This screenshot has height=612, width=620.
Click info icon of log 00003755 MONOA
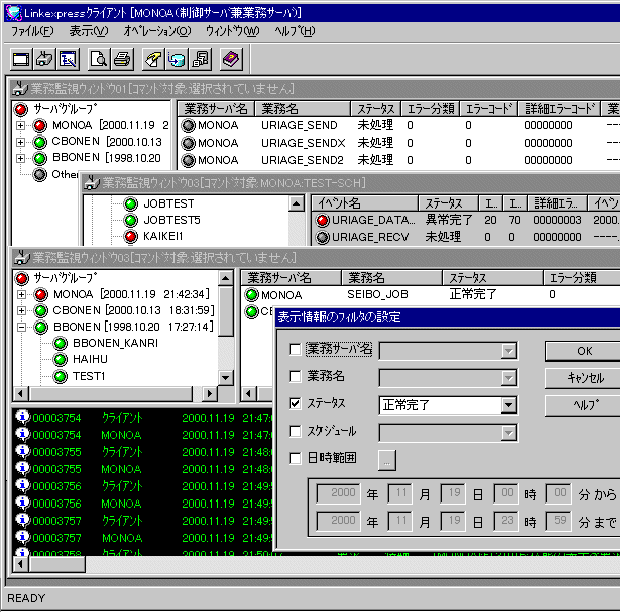click(23, 468)
